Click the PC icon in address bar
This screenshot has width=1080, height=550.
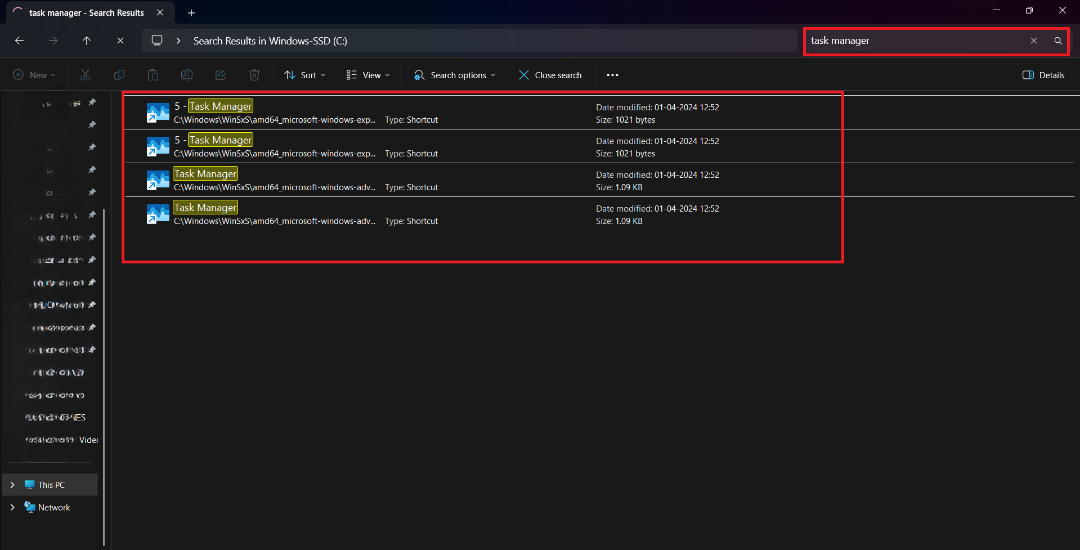point(157,41)
